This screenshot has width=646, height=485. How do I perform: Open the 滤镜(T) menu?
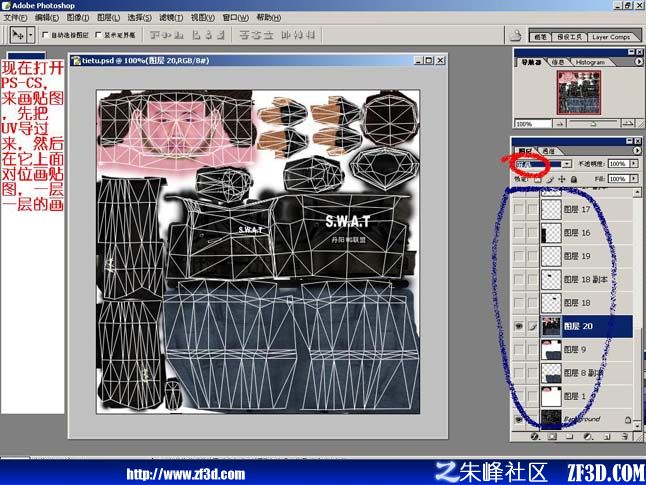click(x=171, y=18)
